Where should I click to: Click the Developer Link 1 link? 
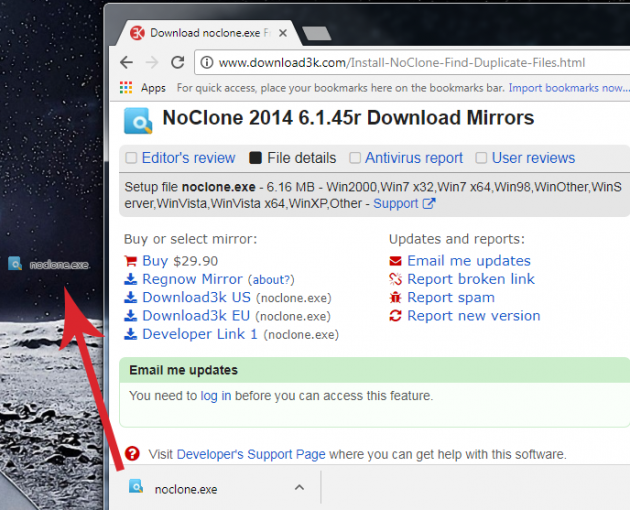[x=200, y=334]
